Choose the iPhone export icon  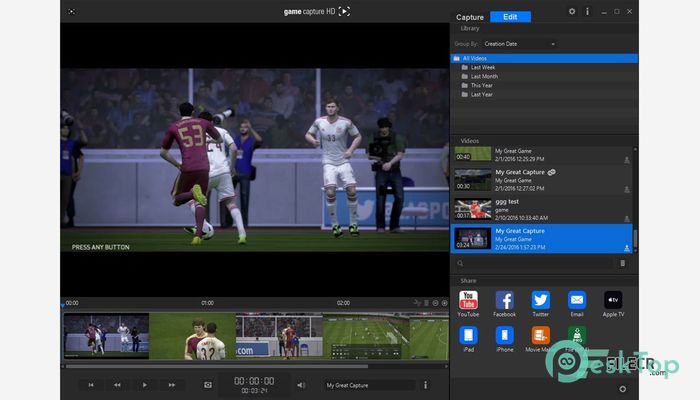504,336
